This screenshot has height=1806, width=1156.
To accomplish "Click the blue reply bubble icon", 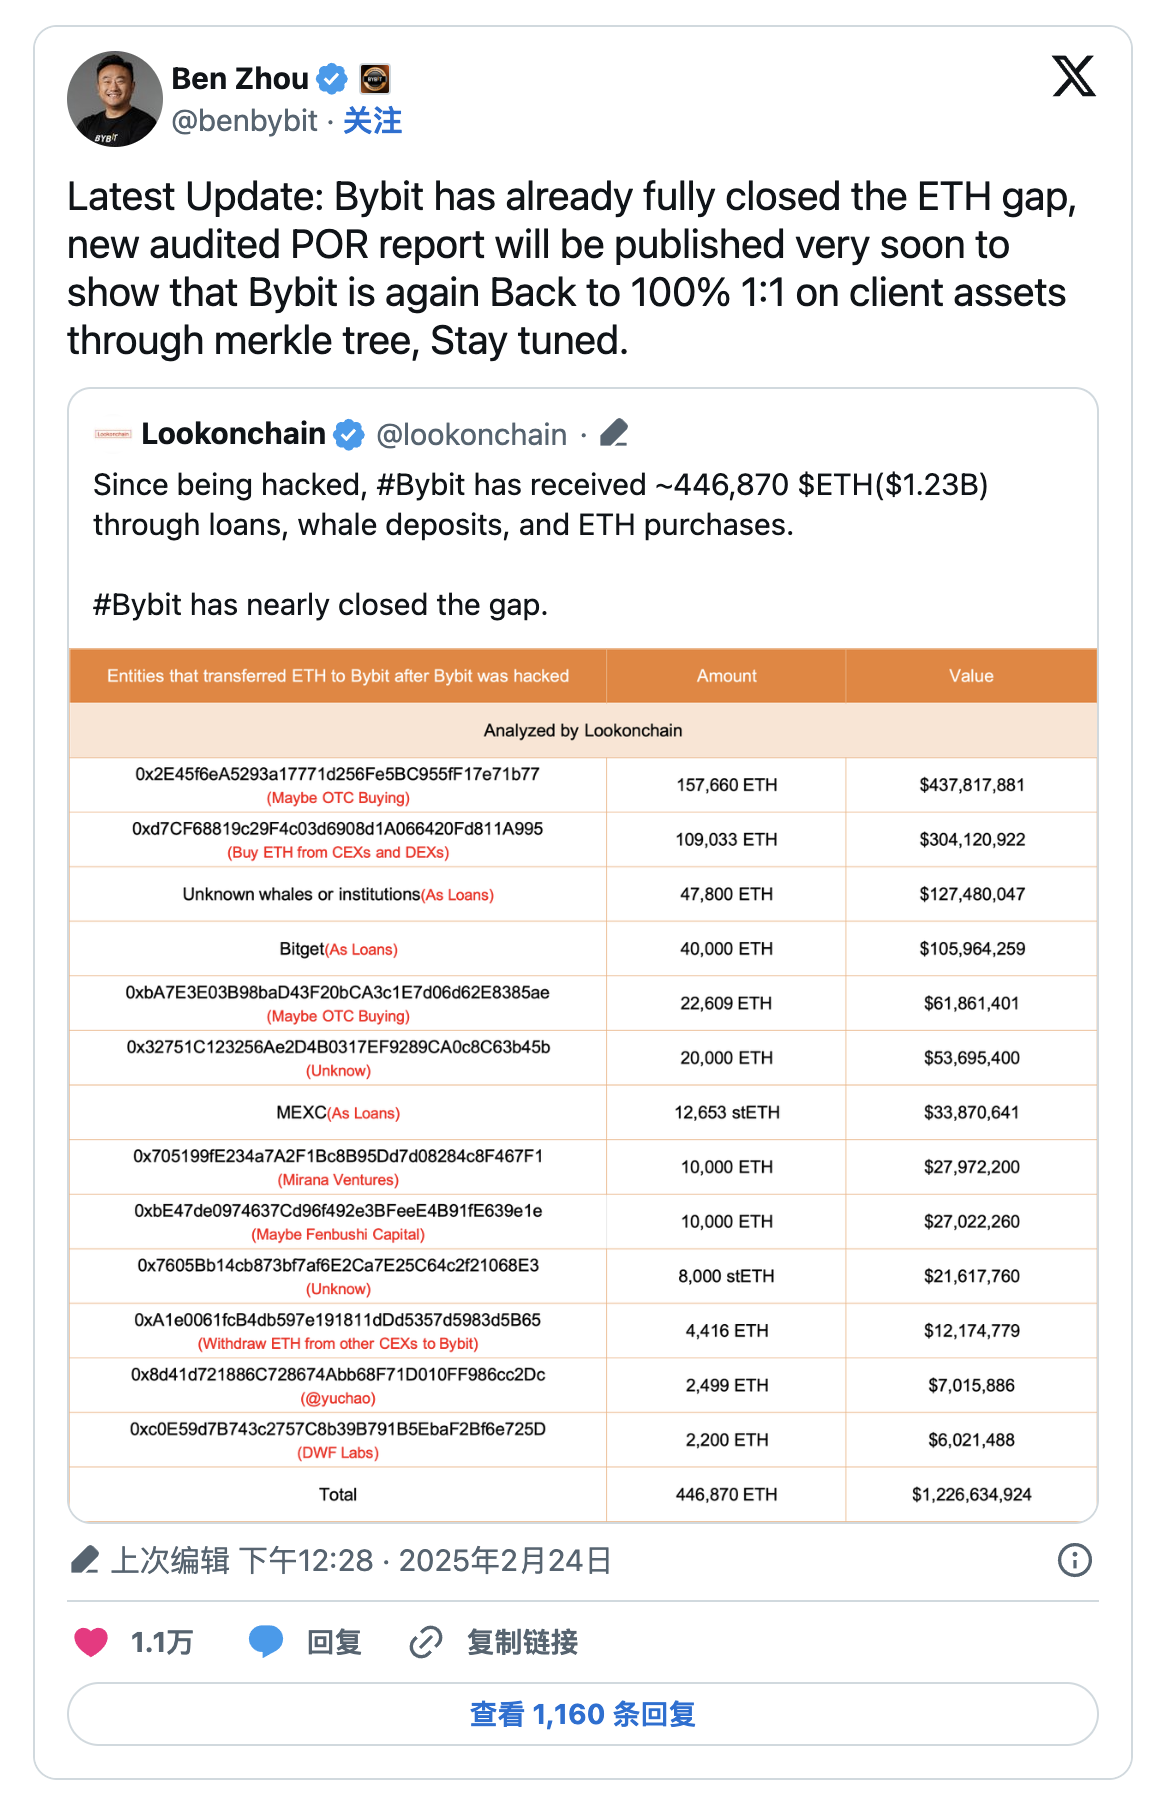I will click(x=266, y=1642).
